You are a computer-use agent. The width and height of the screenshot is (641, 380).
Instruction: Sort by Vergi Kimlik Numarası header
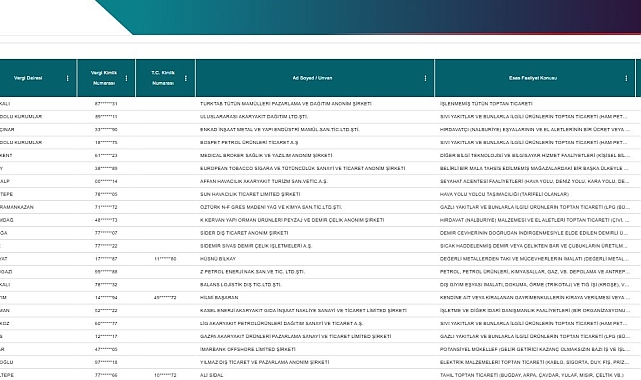tap(104, 78)
